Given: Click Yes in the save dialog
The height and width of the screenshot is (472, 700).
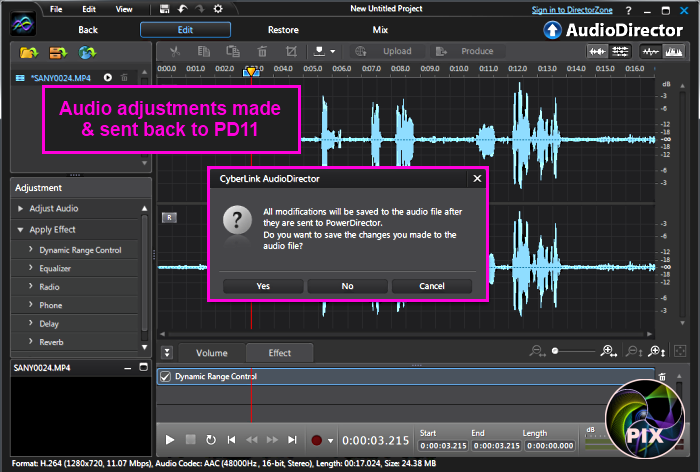Looking at the screenshot, I should (263, 286).
